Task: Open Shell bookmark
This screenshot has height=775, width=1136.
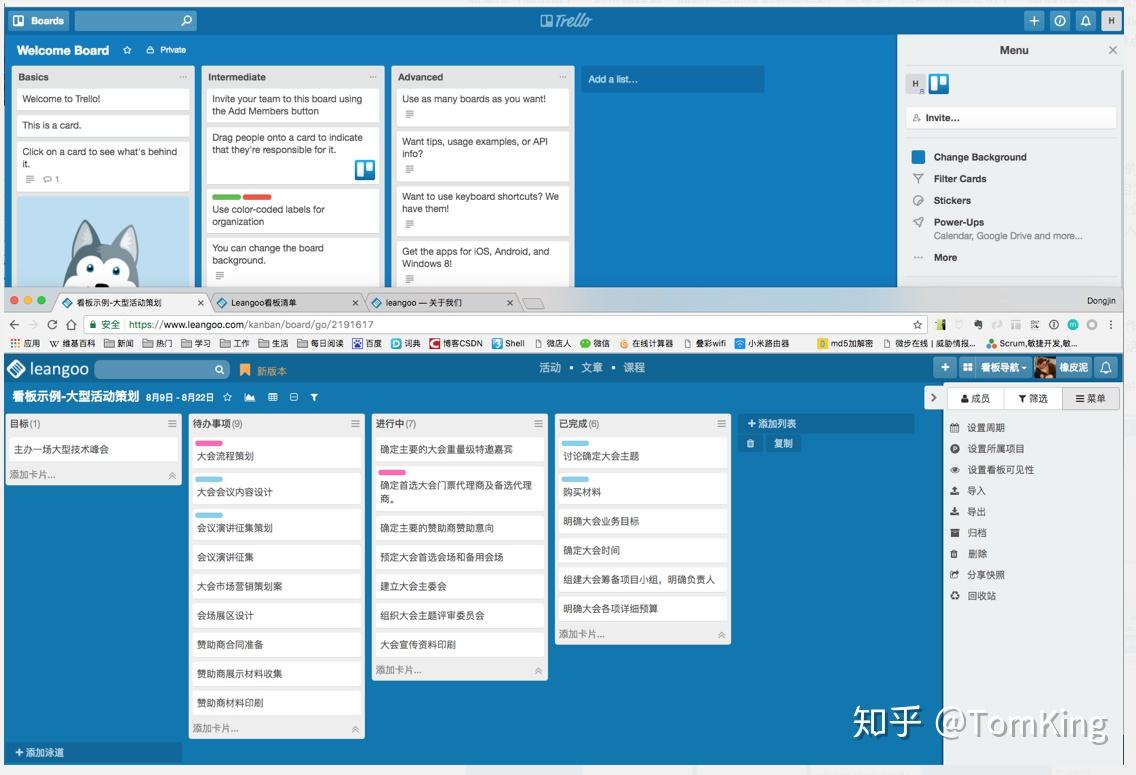Action: pyautogui.click(x=508, y=343)
